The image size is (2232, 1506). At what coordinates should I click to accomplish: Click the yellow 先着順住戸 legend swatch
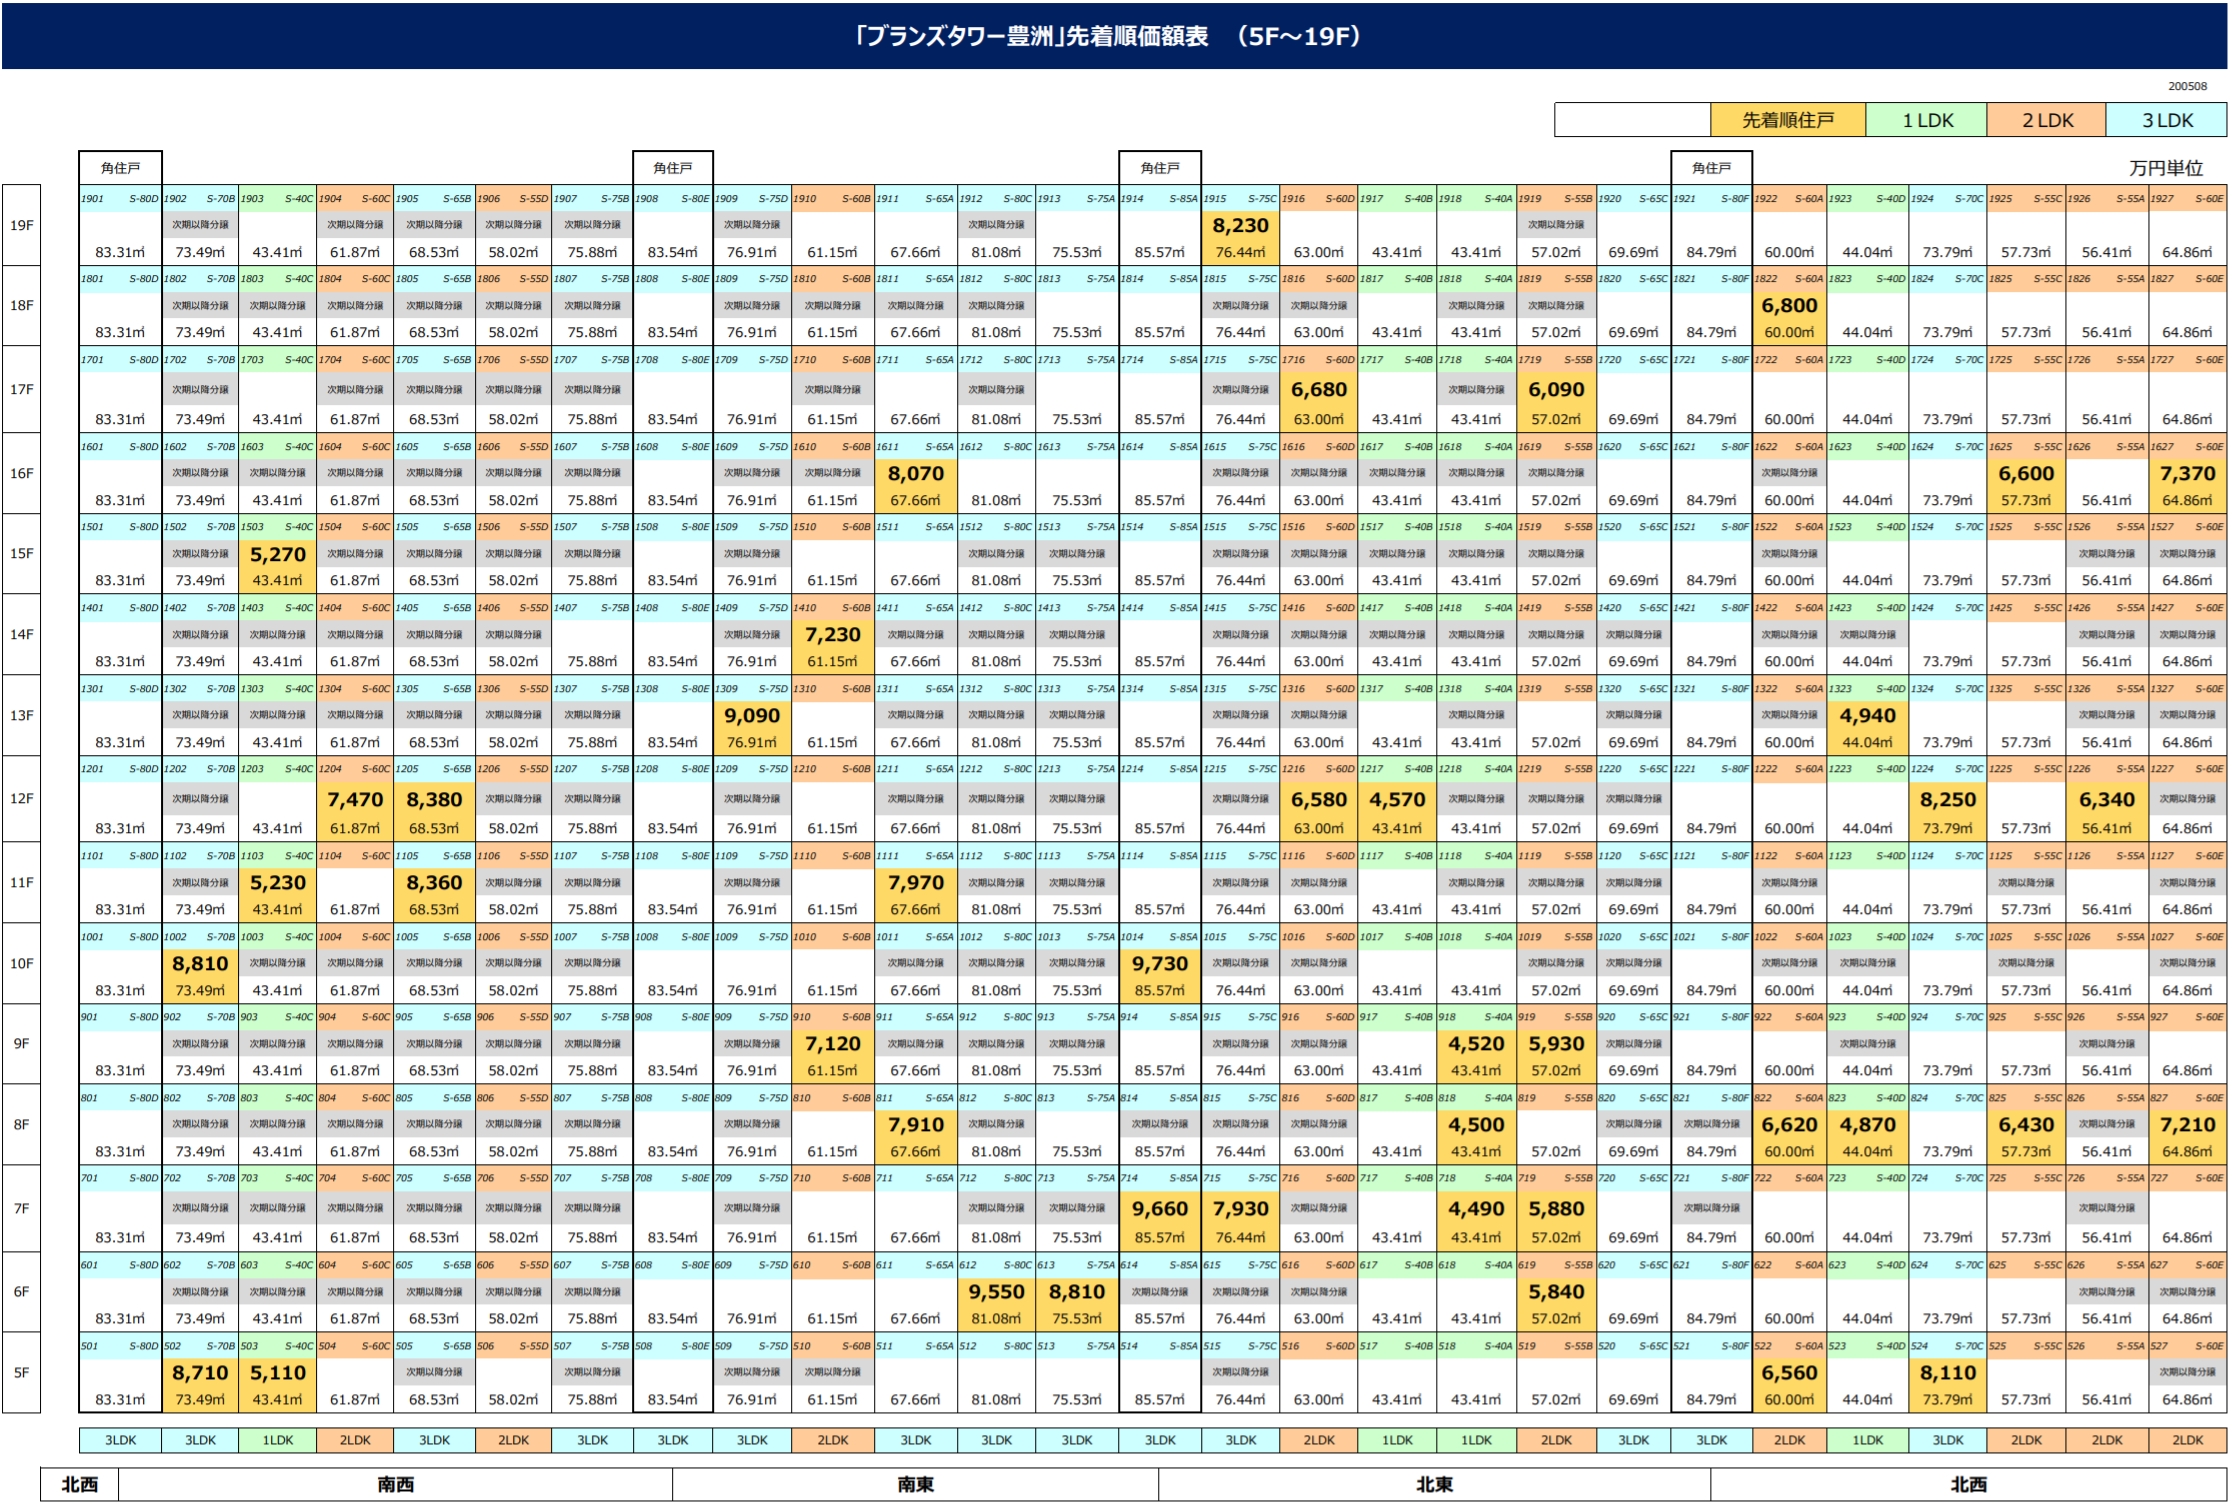[x=1787, y=121]
